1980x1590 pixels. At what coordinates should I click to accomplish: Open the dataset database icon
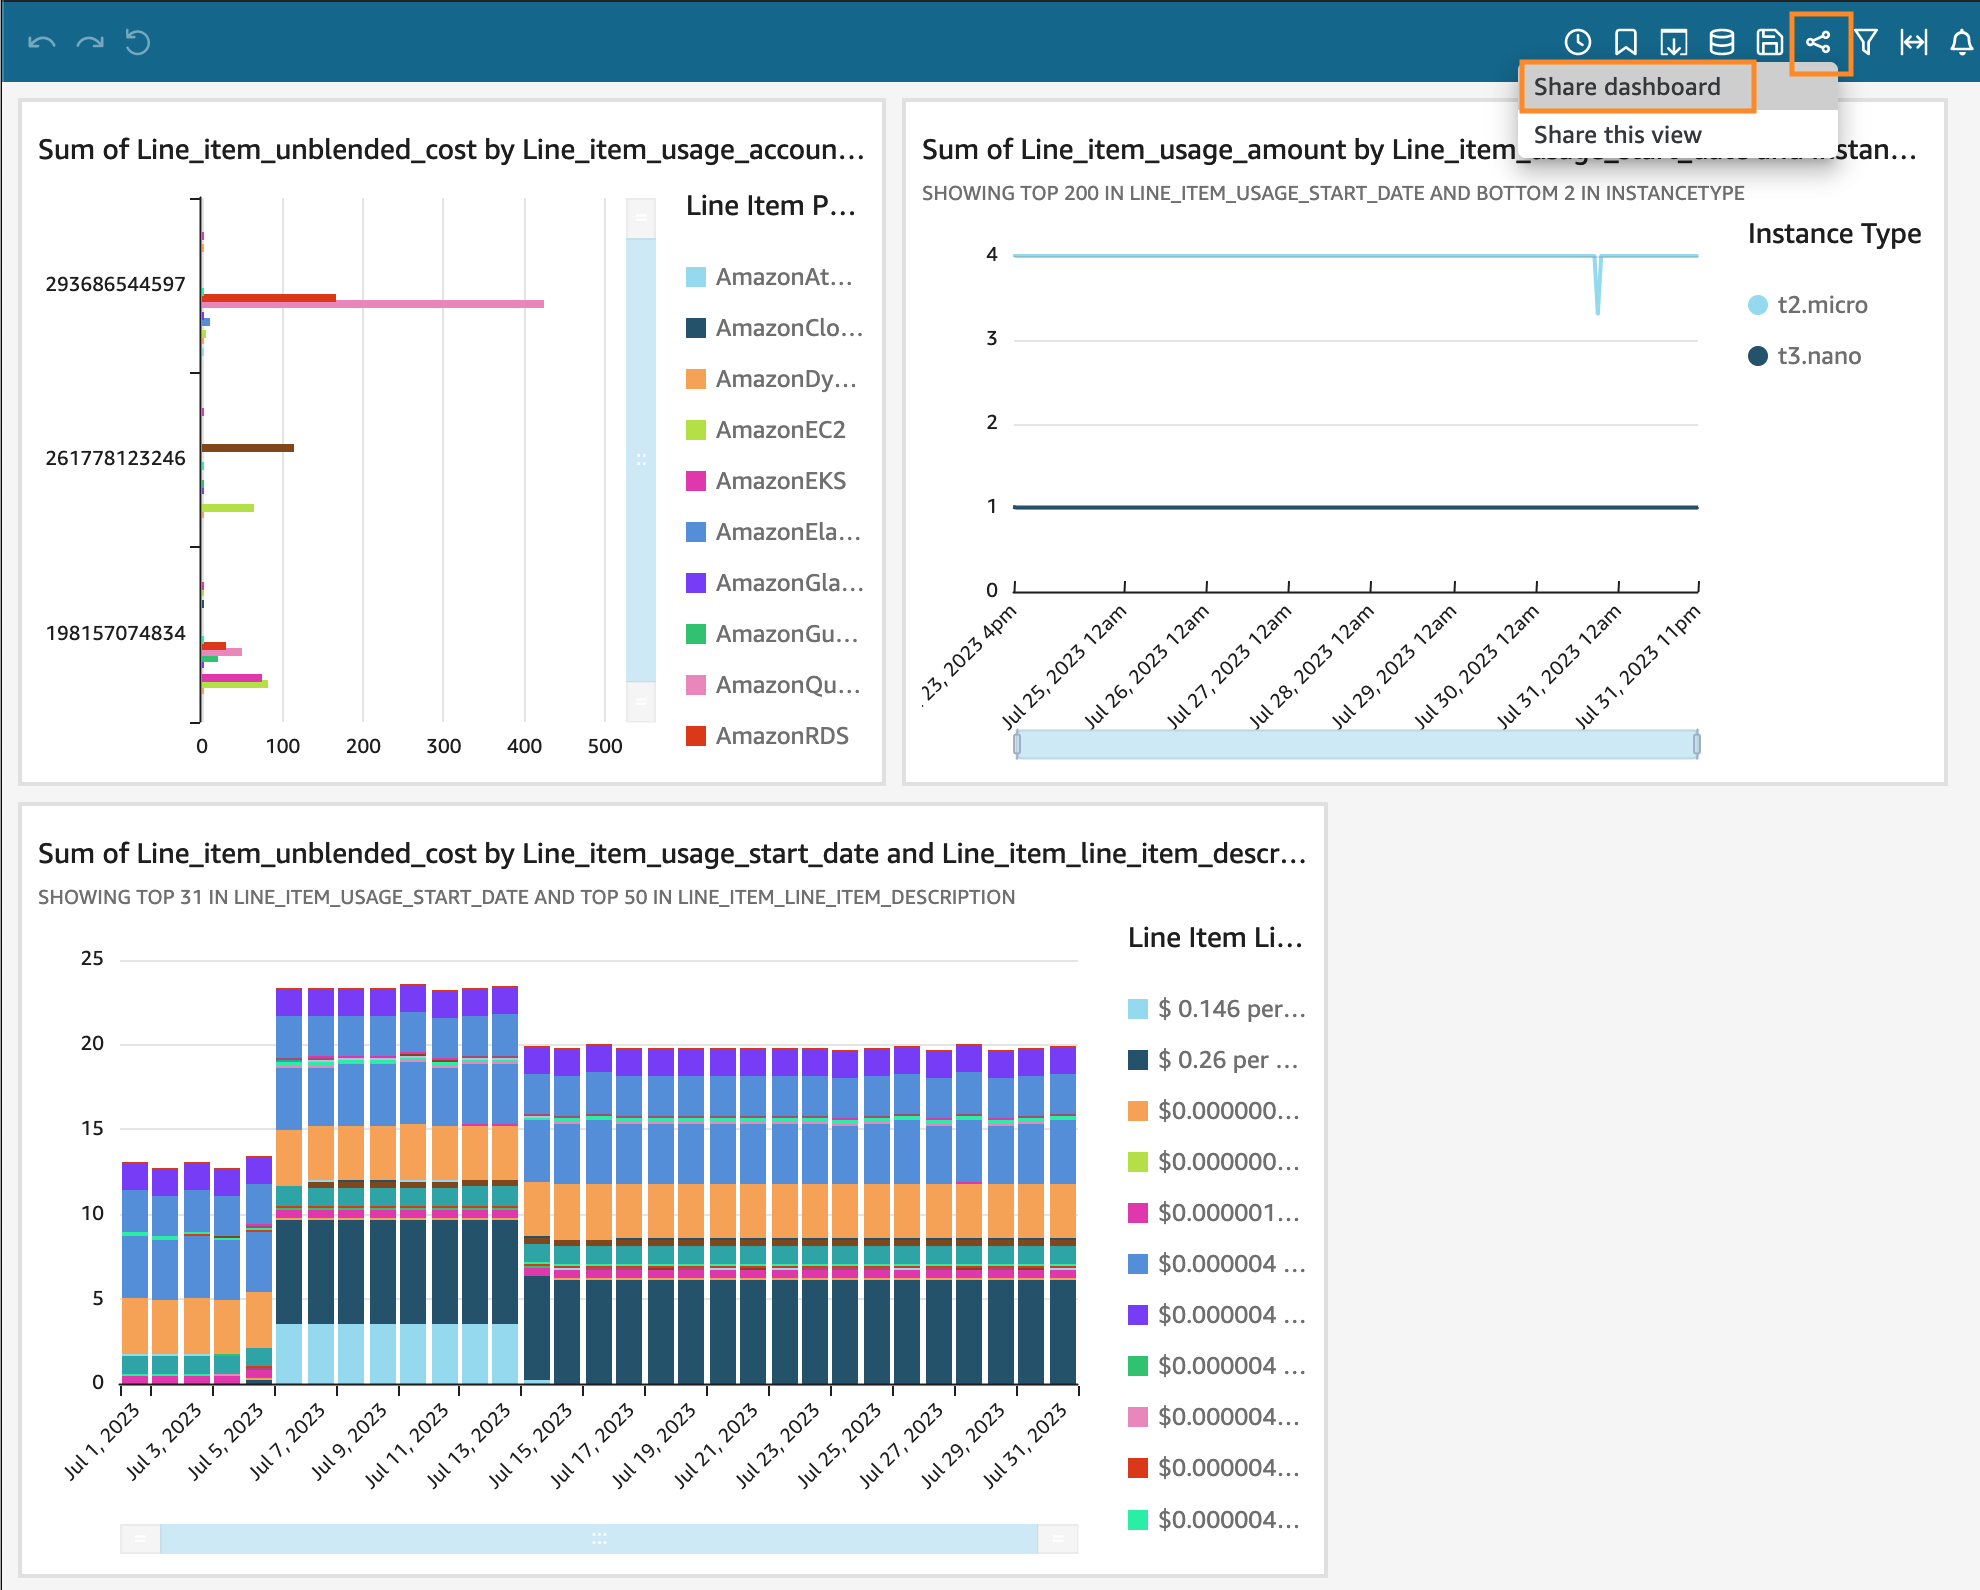coord(1721,42)
